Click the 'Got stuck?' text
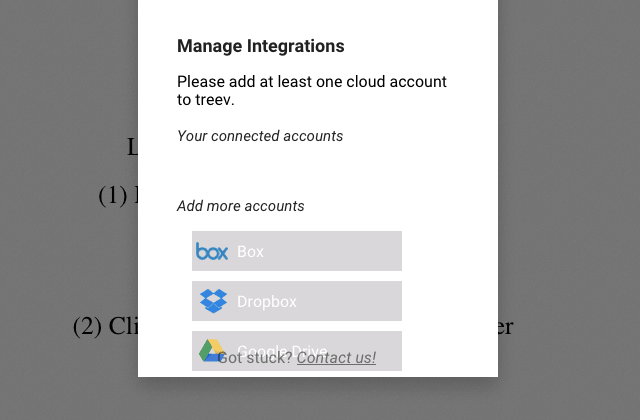Screen dimensions: 640x420 click(x=255, y=358)
